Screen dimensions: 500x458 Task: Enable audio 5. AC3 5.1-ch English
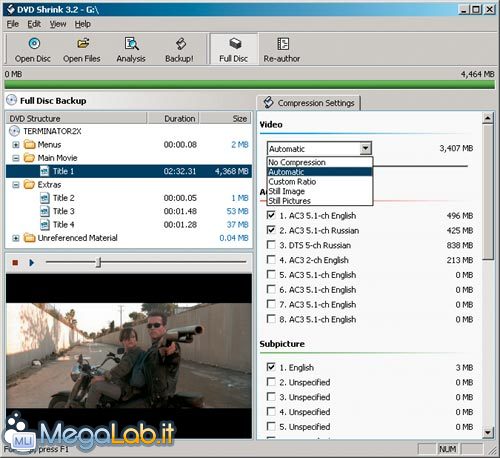pyautogui.click(x=271, y=274)
